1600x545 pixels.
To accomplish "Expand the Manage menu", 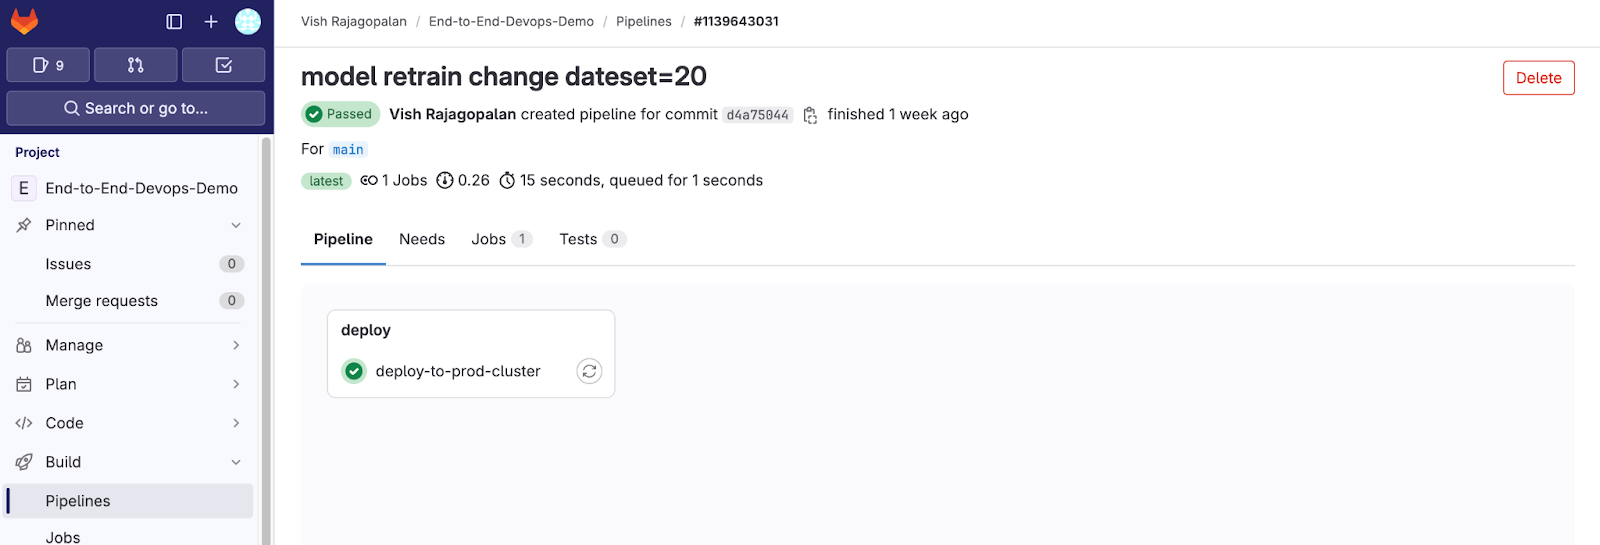I will [236, 345].
